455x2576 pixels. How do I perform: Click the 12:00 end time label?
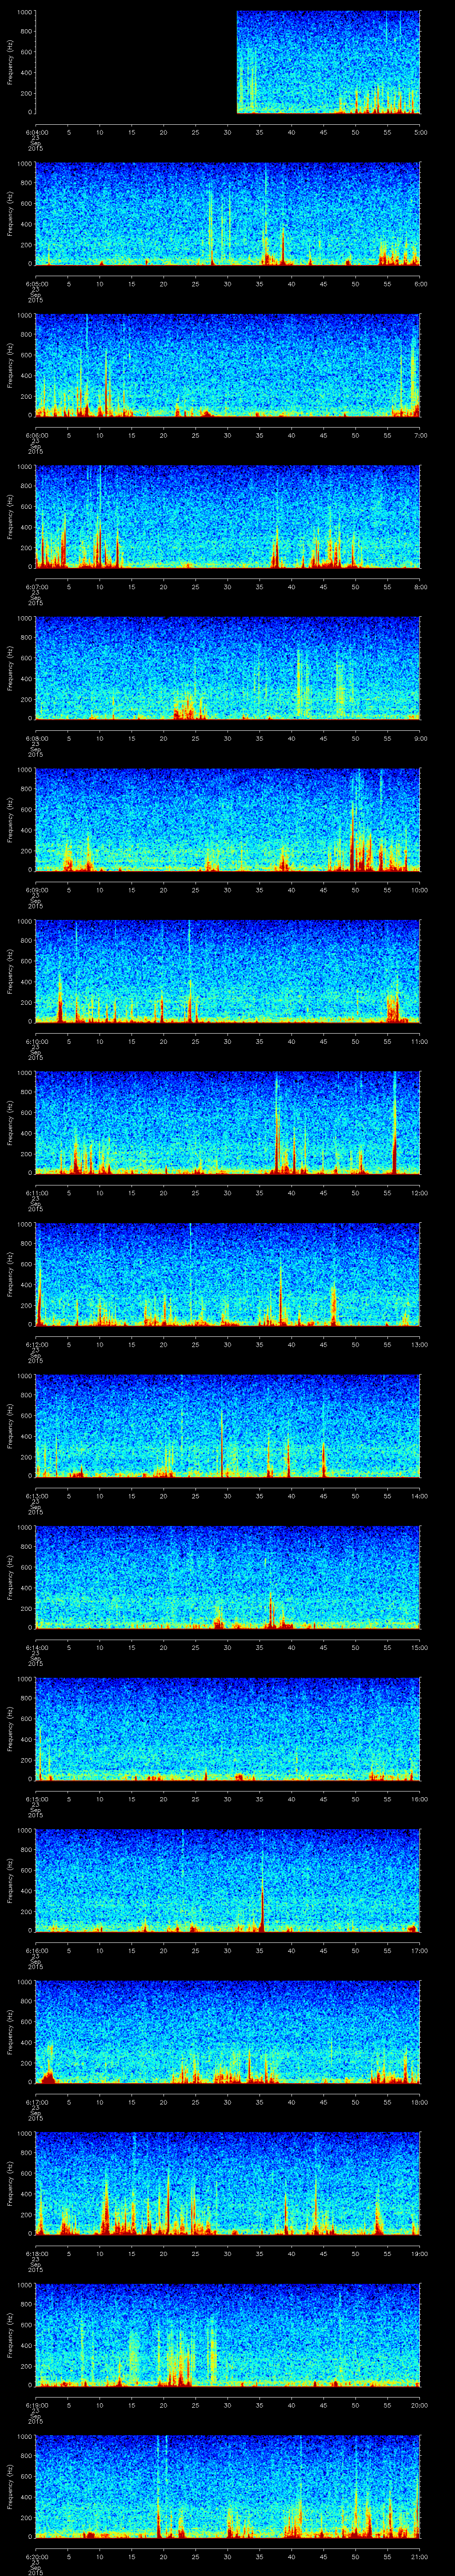[x=419, y=1193]
